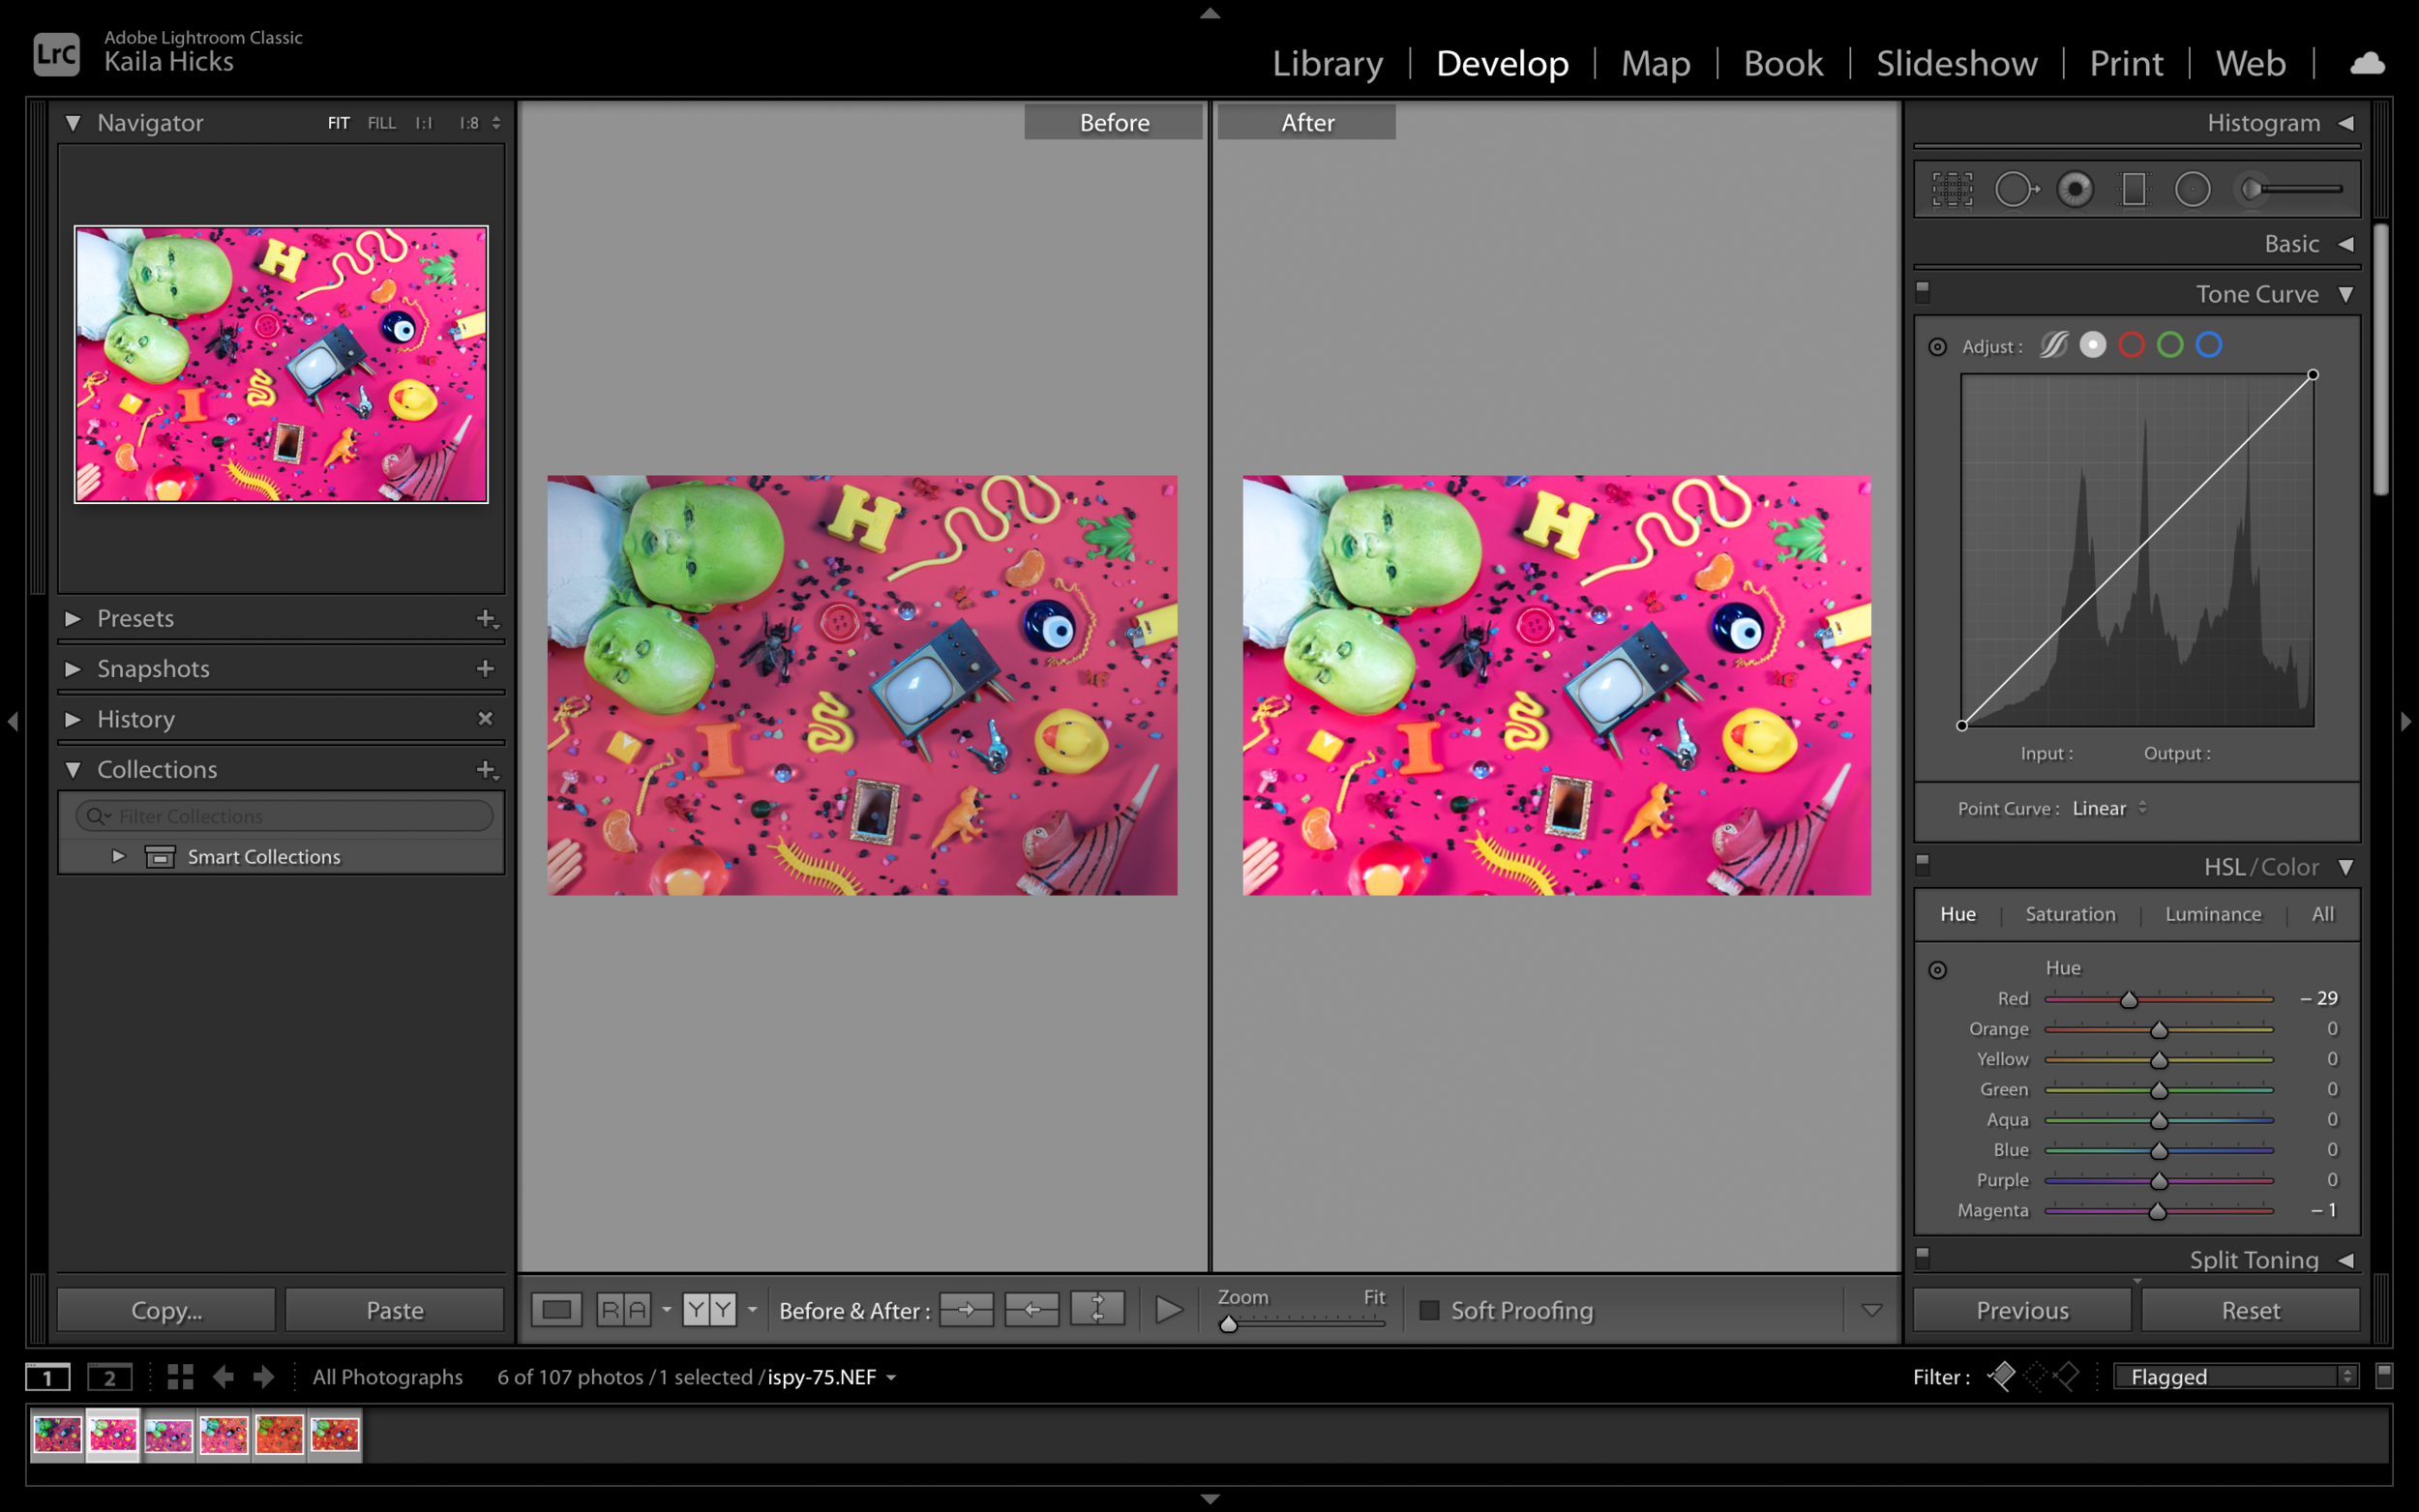Select the red channel curve

tap(2131, 345)
